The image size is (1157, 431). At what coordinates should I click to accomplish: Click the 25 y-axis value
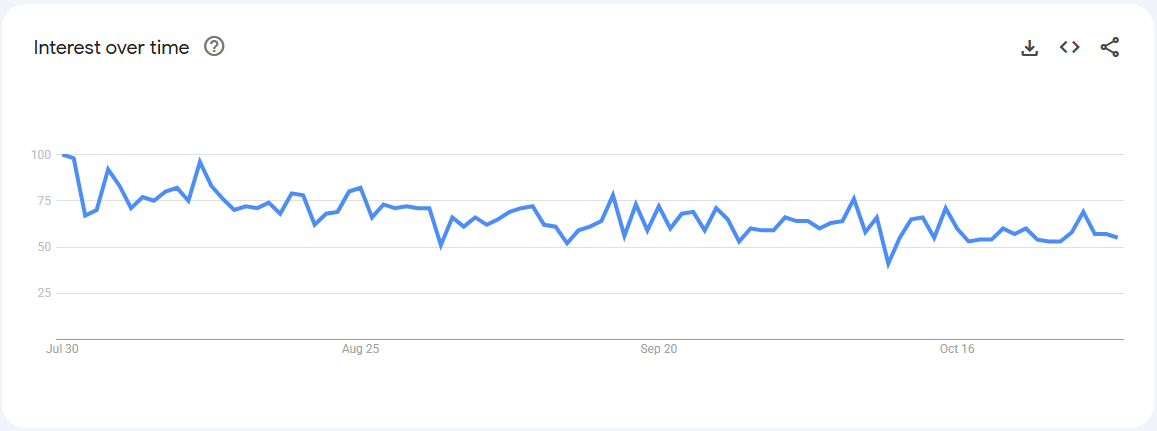[43, 293]
